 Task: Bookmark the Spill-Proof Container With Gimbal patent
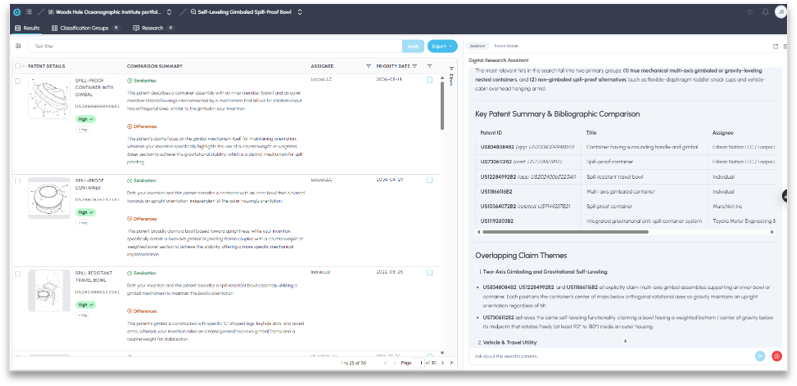tap(430, 80)
